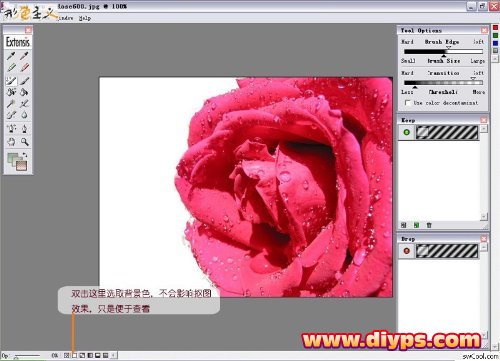This screenshot has width=500, height=361.
Task: Click the green channel square at right edge
Action: click(496, 35)
